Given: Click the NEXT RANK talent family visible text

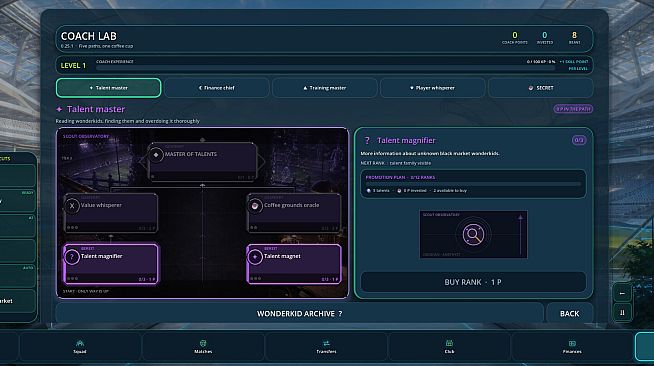Looking at the screenshot, I should click(396, 163).
